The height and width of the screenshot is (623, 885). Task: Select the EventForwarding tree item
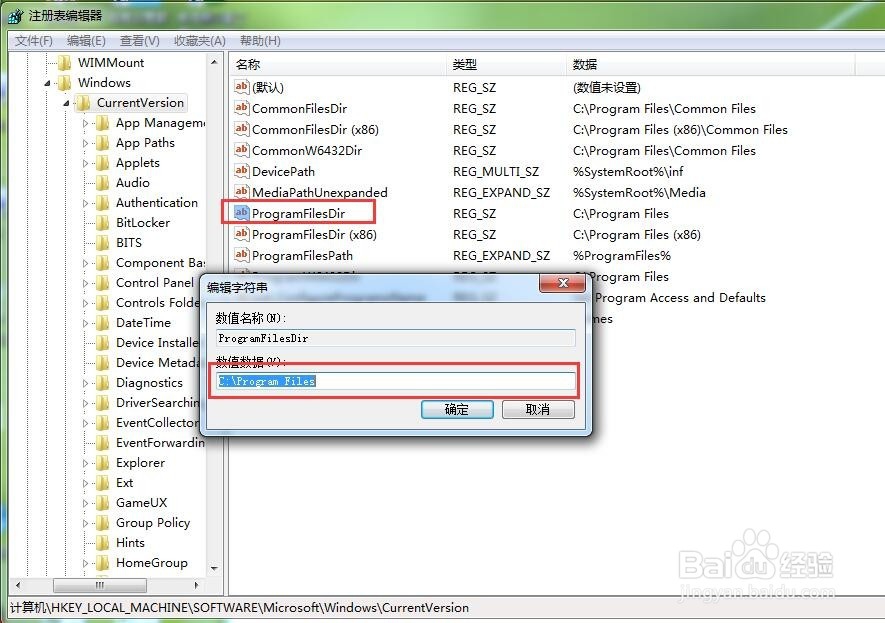coord(160,443)
